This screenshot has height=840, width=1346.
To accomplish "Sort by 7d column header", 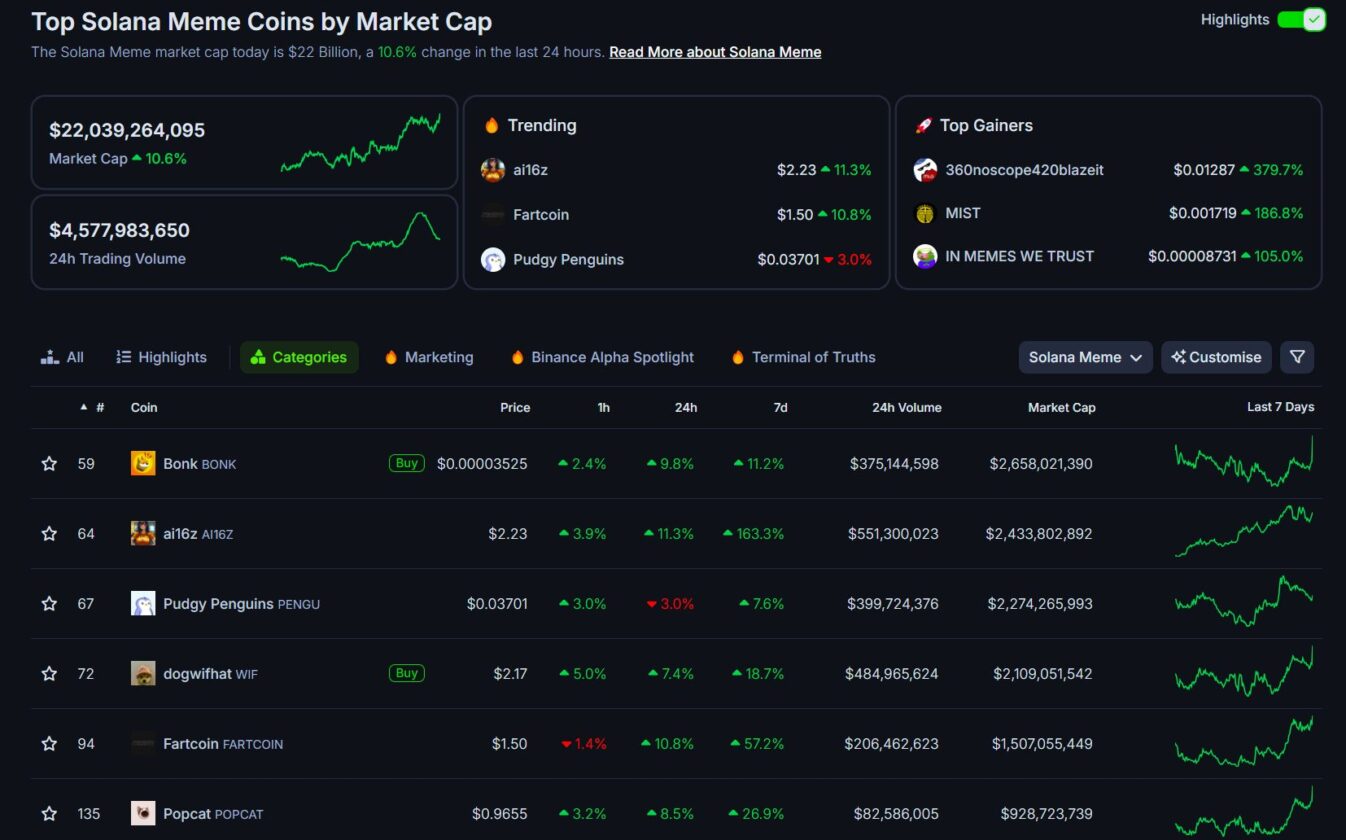I will tap(781, 408).
